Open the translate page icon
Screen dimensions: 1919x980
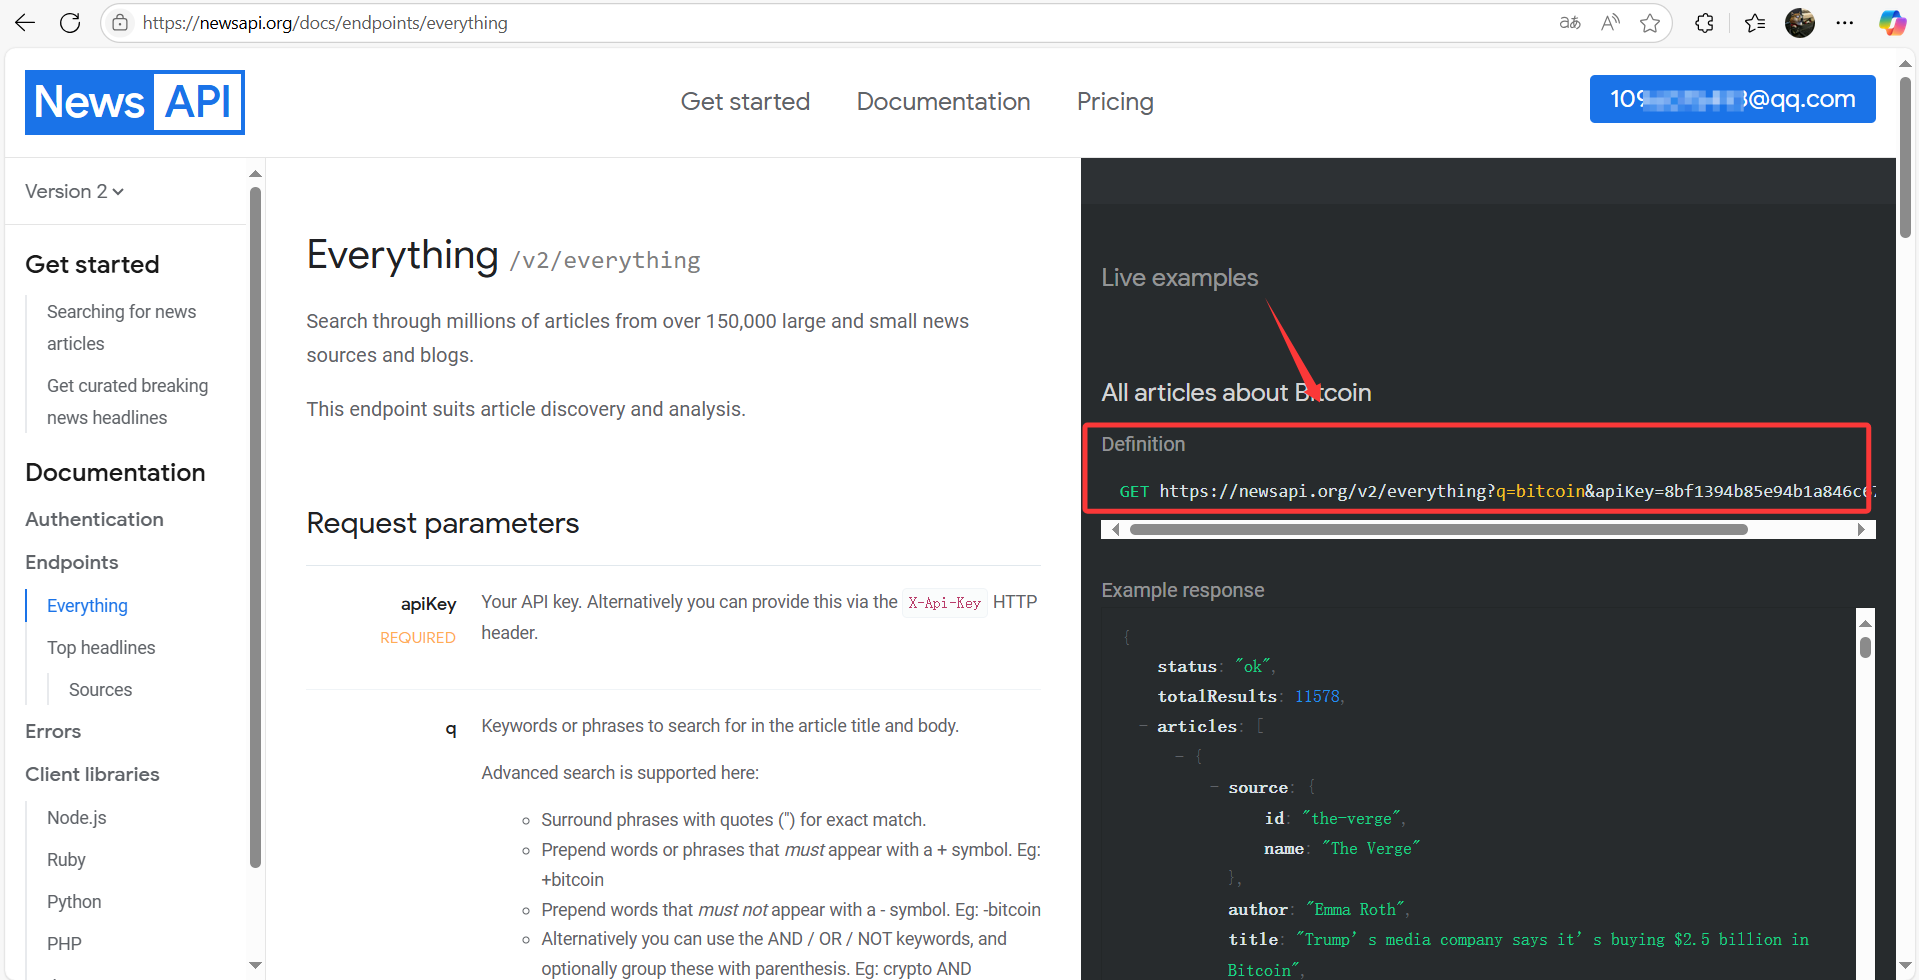coord(1570,23)
